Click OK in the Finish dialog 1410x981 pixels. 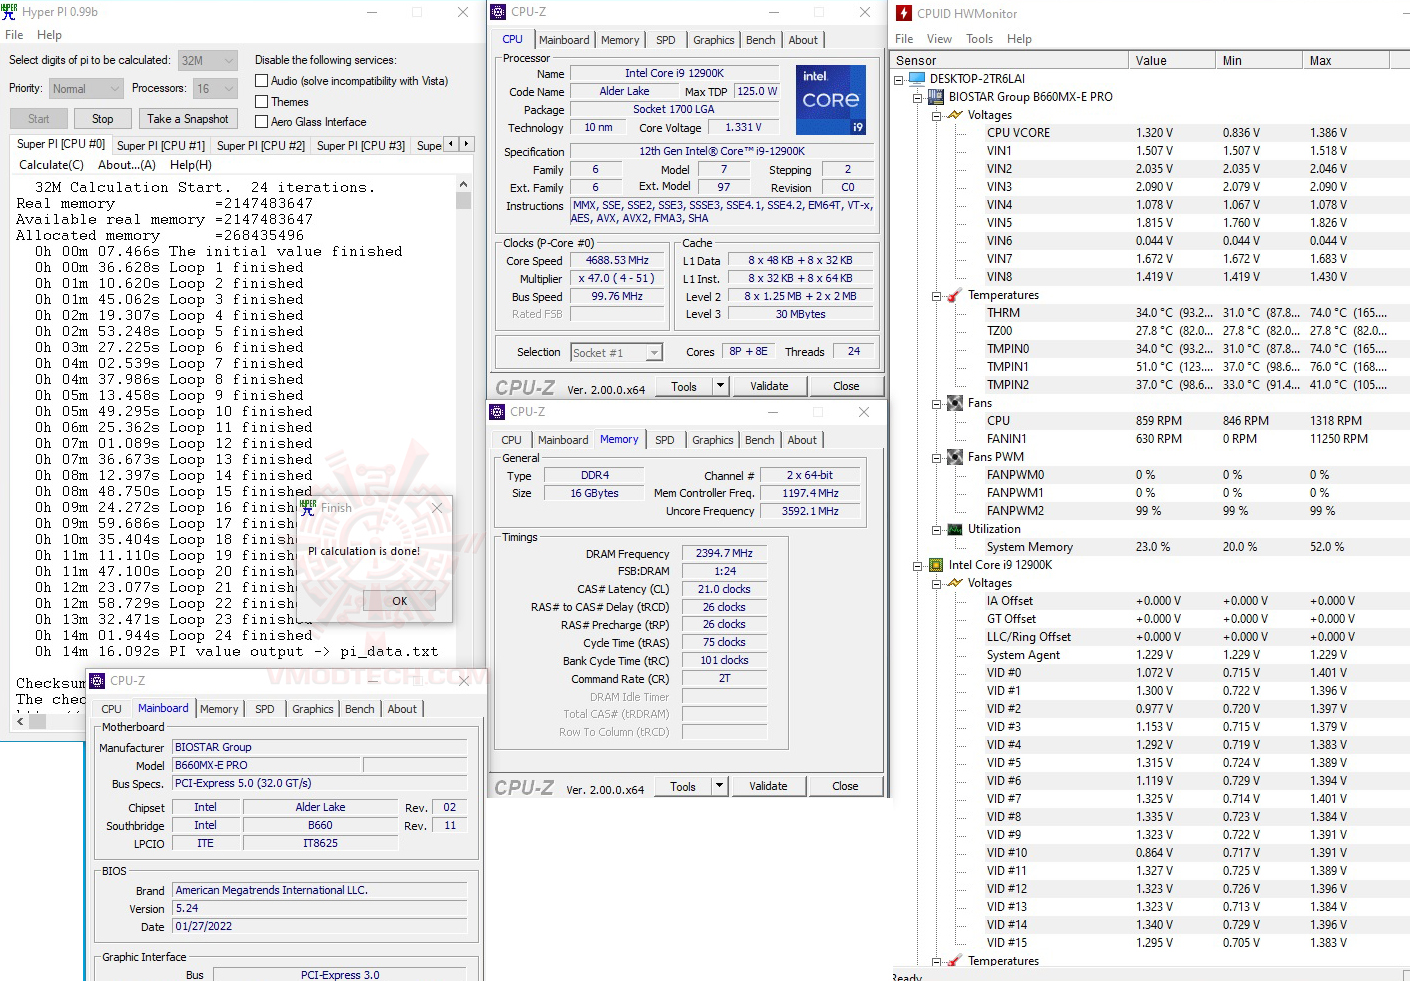point(399,601)
